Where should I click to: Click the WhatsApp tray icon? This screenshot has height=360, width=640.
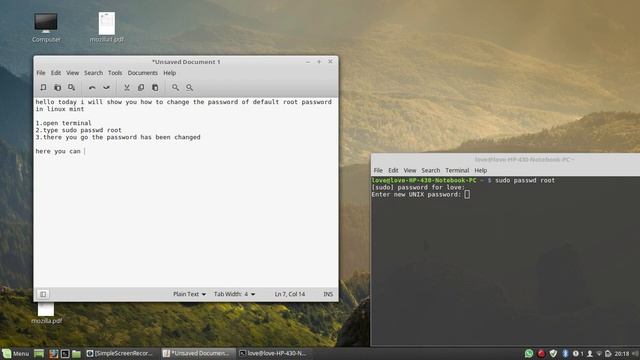coord(529,353)
